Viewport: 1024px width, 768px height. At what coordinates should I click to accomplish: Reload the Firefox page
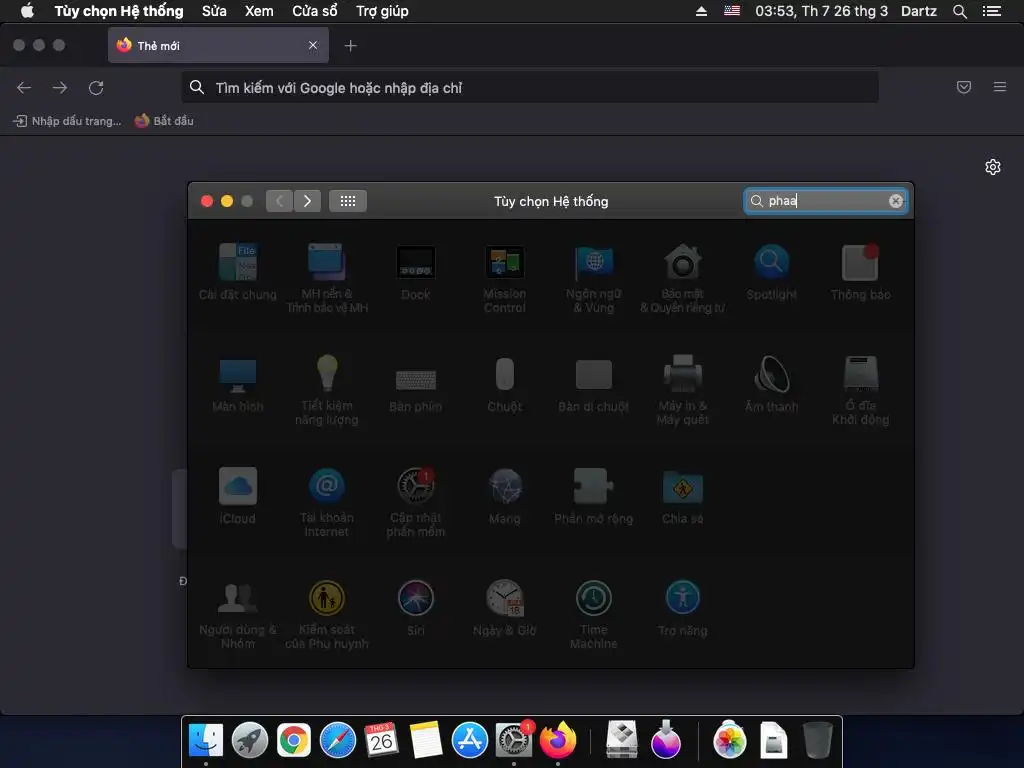[96, 88]
